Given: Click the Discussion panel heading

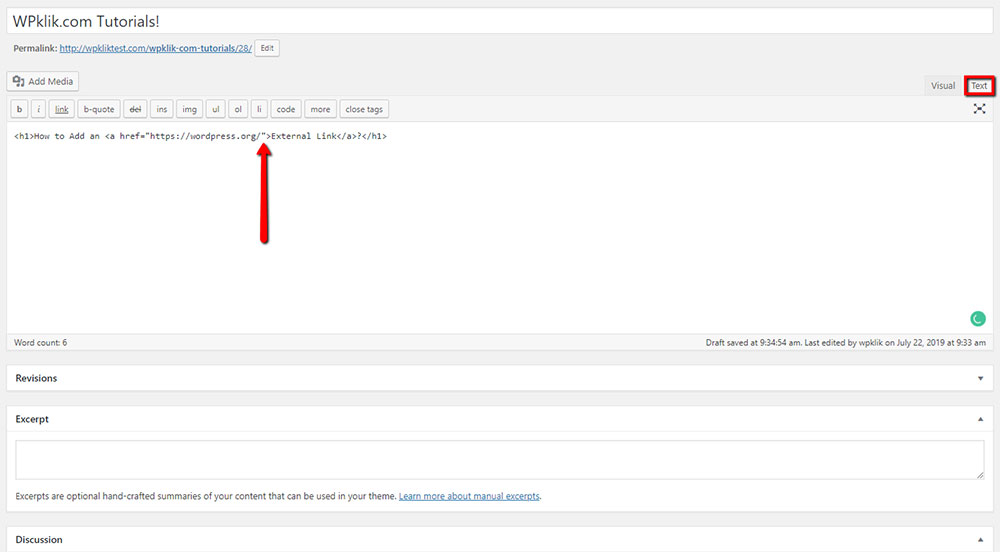Looking at the screenshot, I should click(39, 539).
